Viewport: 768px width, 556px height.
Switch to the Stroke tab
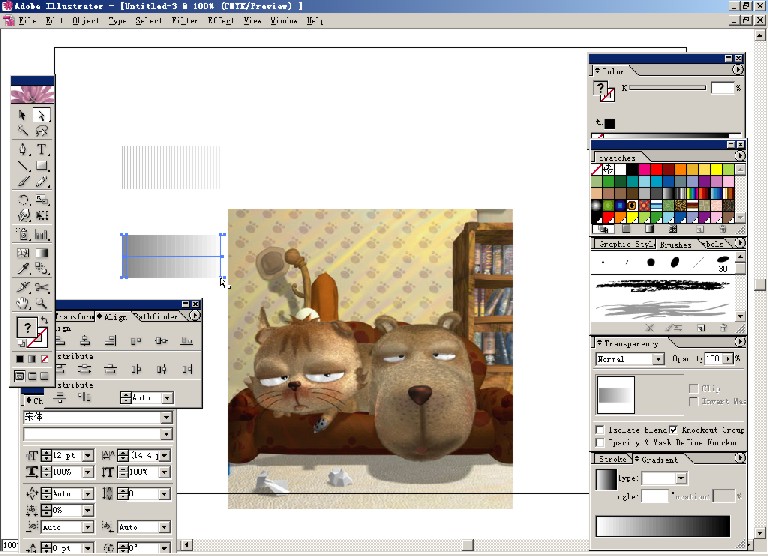tap(612, 459)
